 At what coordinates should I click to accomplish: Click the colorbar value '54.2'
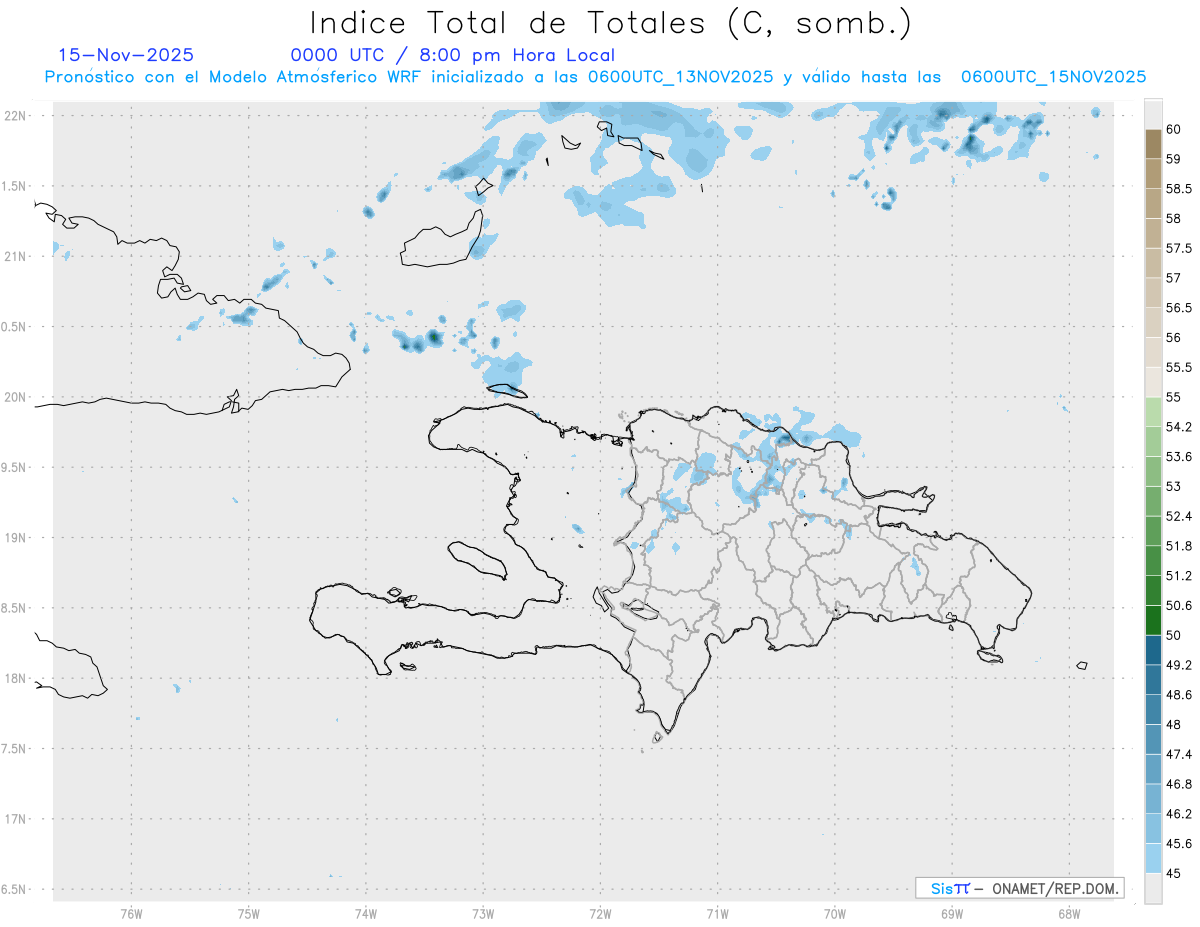pyautogui.click(x=1179, y=427)
